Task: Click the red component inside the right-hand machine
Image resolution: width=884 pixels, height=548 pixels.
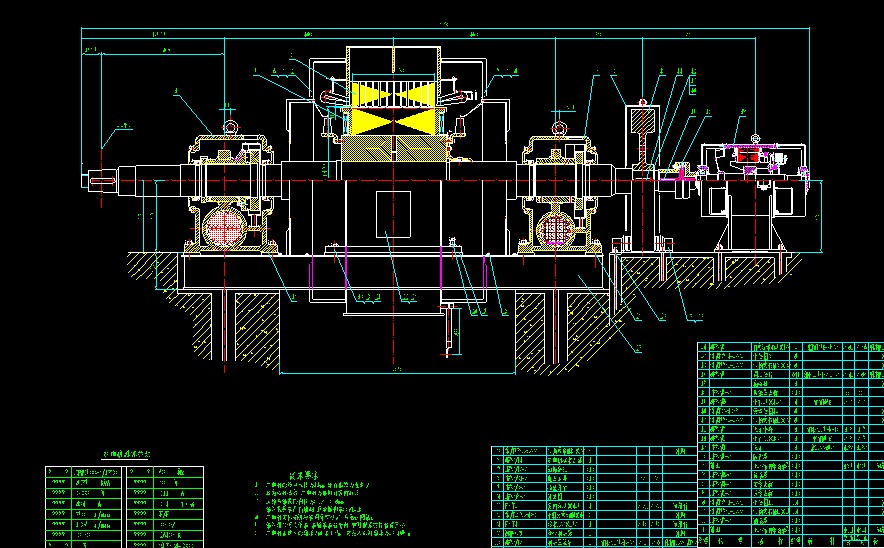Action: pyautogui.click(x=747, y=154)
